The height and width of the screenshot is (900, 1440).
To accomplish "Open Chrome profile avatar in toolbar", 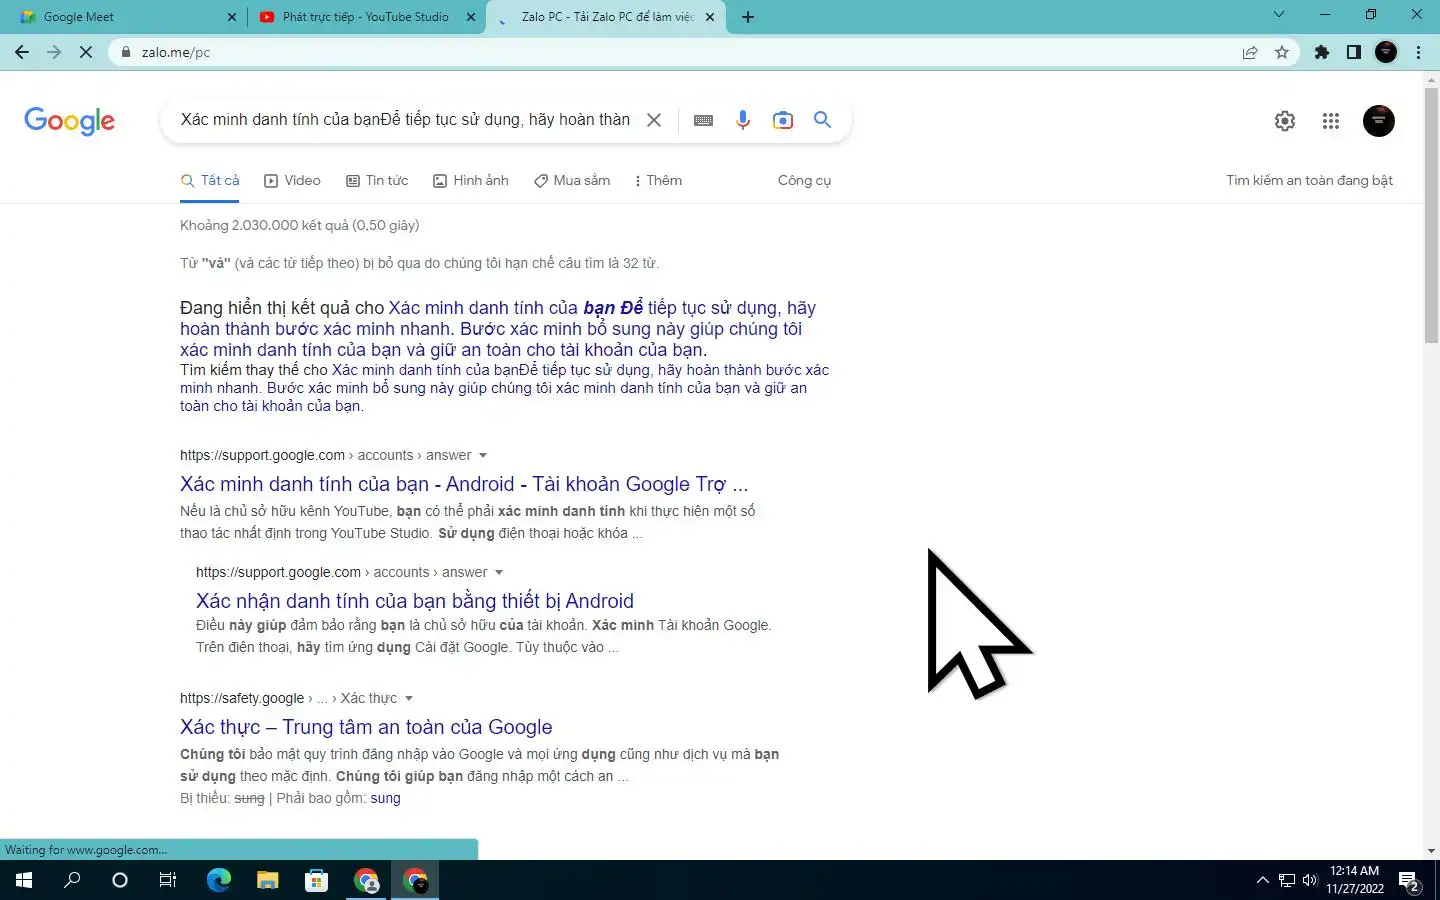I will [x=1386, y=52].
